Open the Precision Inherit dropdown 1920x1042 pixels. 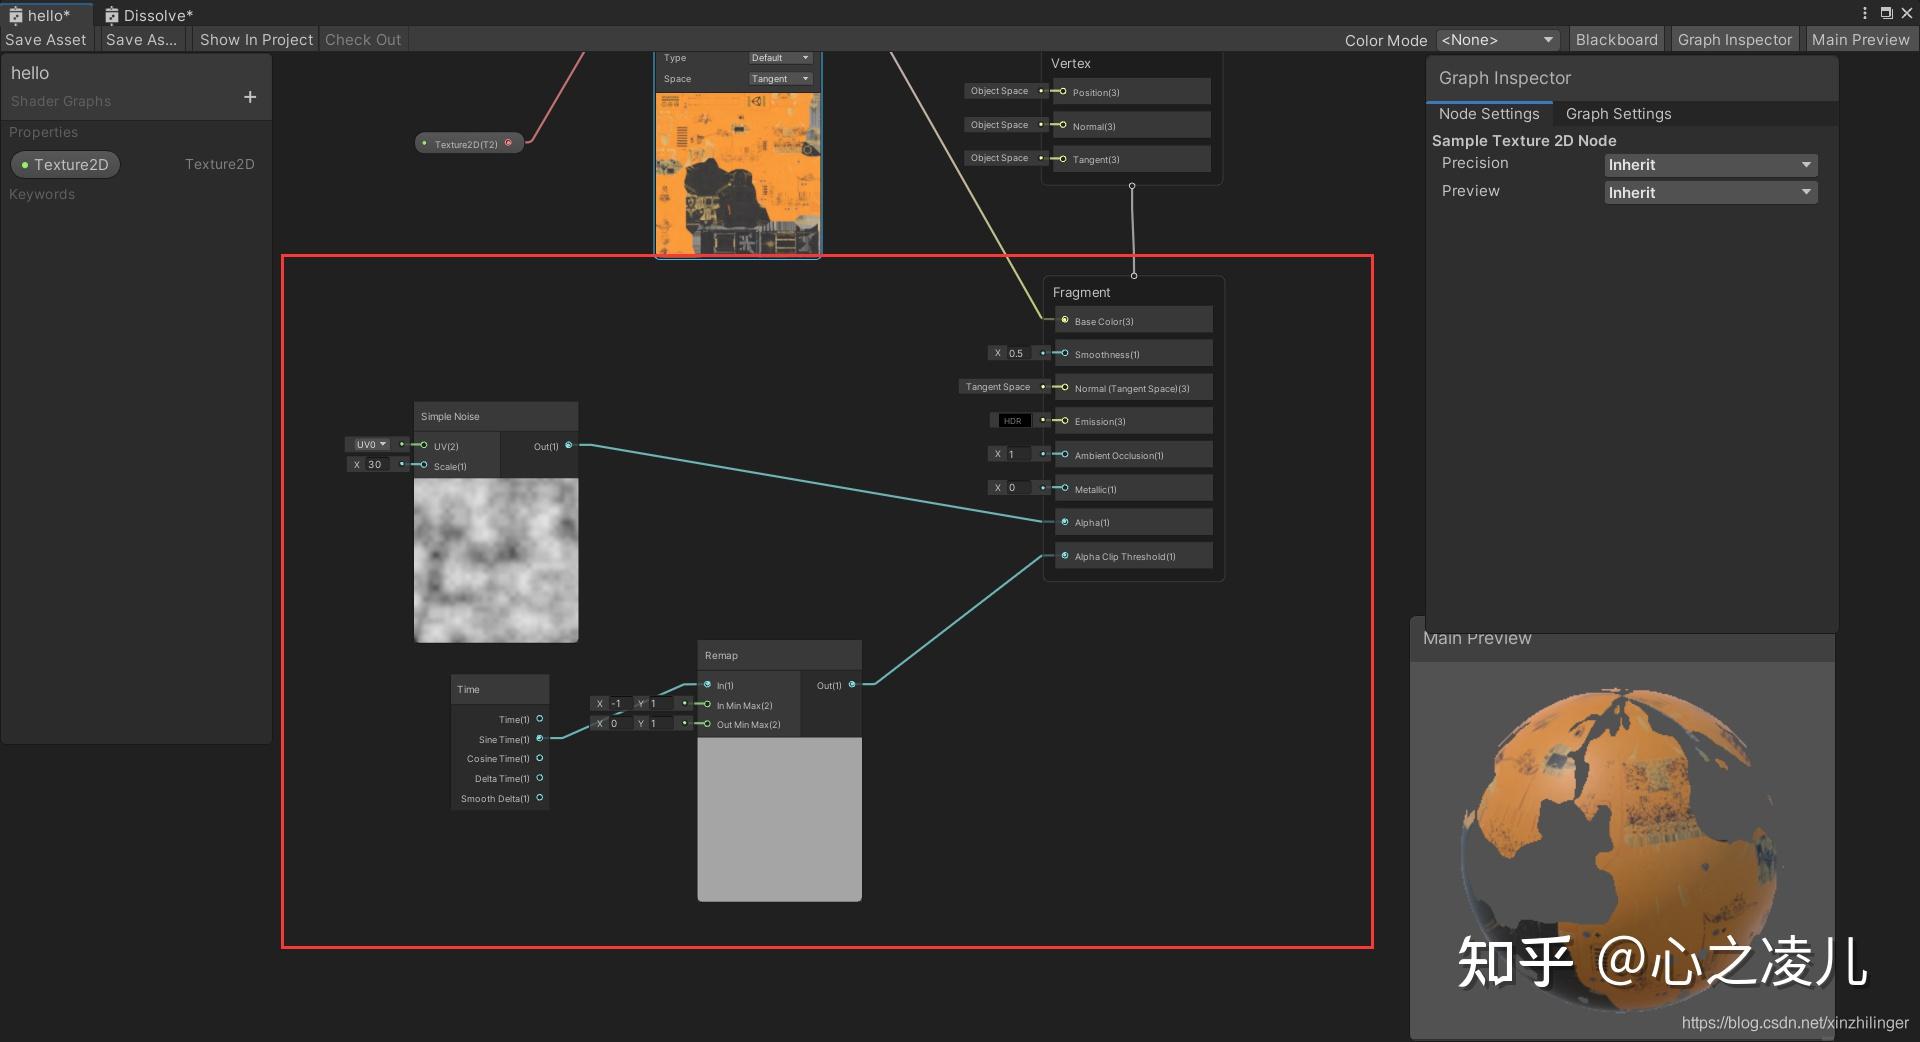click(1710, 164)
